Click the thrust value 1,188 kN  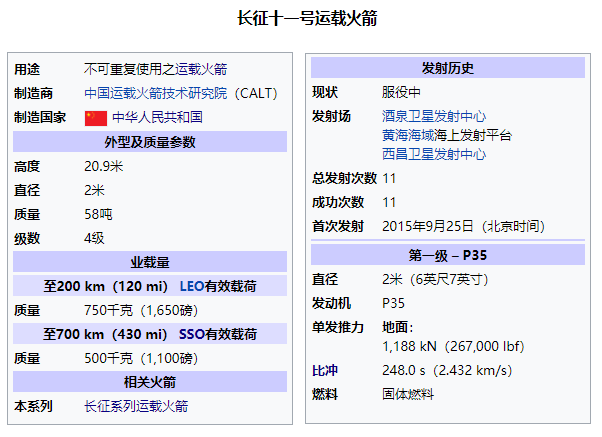(409, 346)
